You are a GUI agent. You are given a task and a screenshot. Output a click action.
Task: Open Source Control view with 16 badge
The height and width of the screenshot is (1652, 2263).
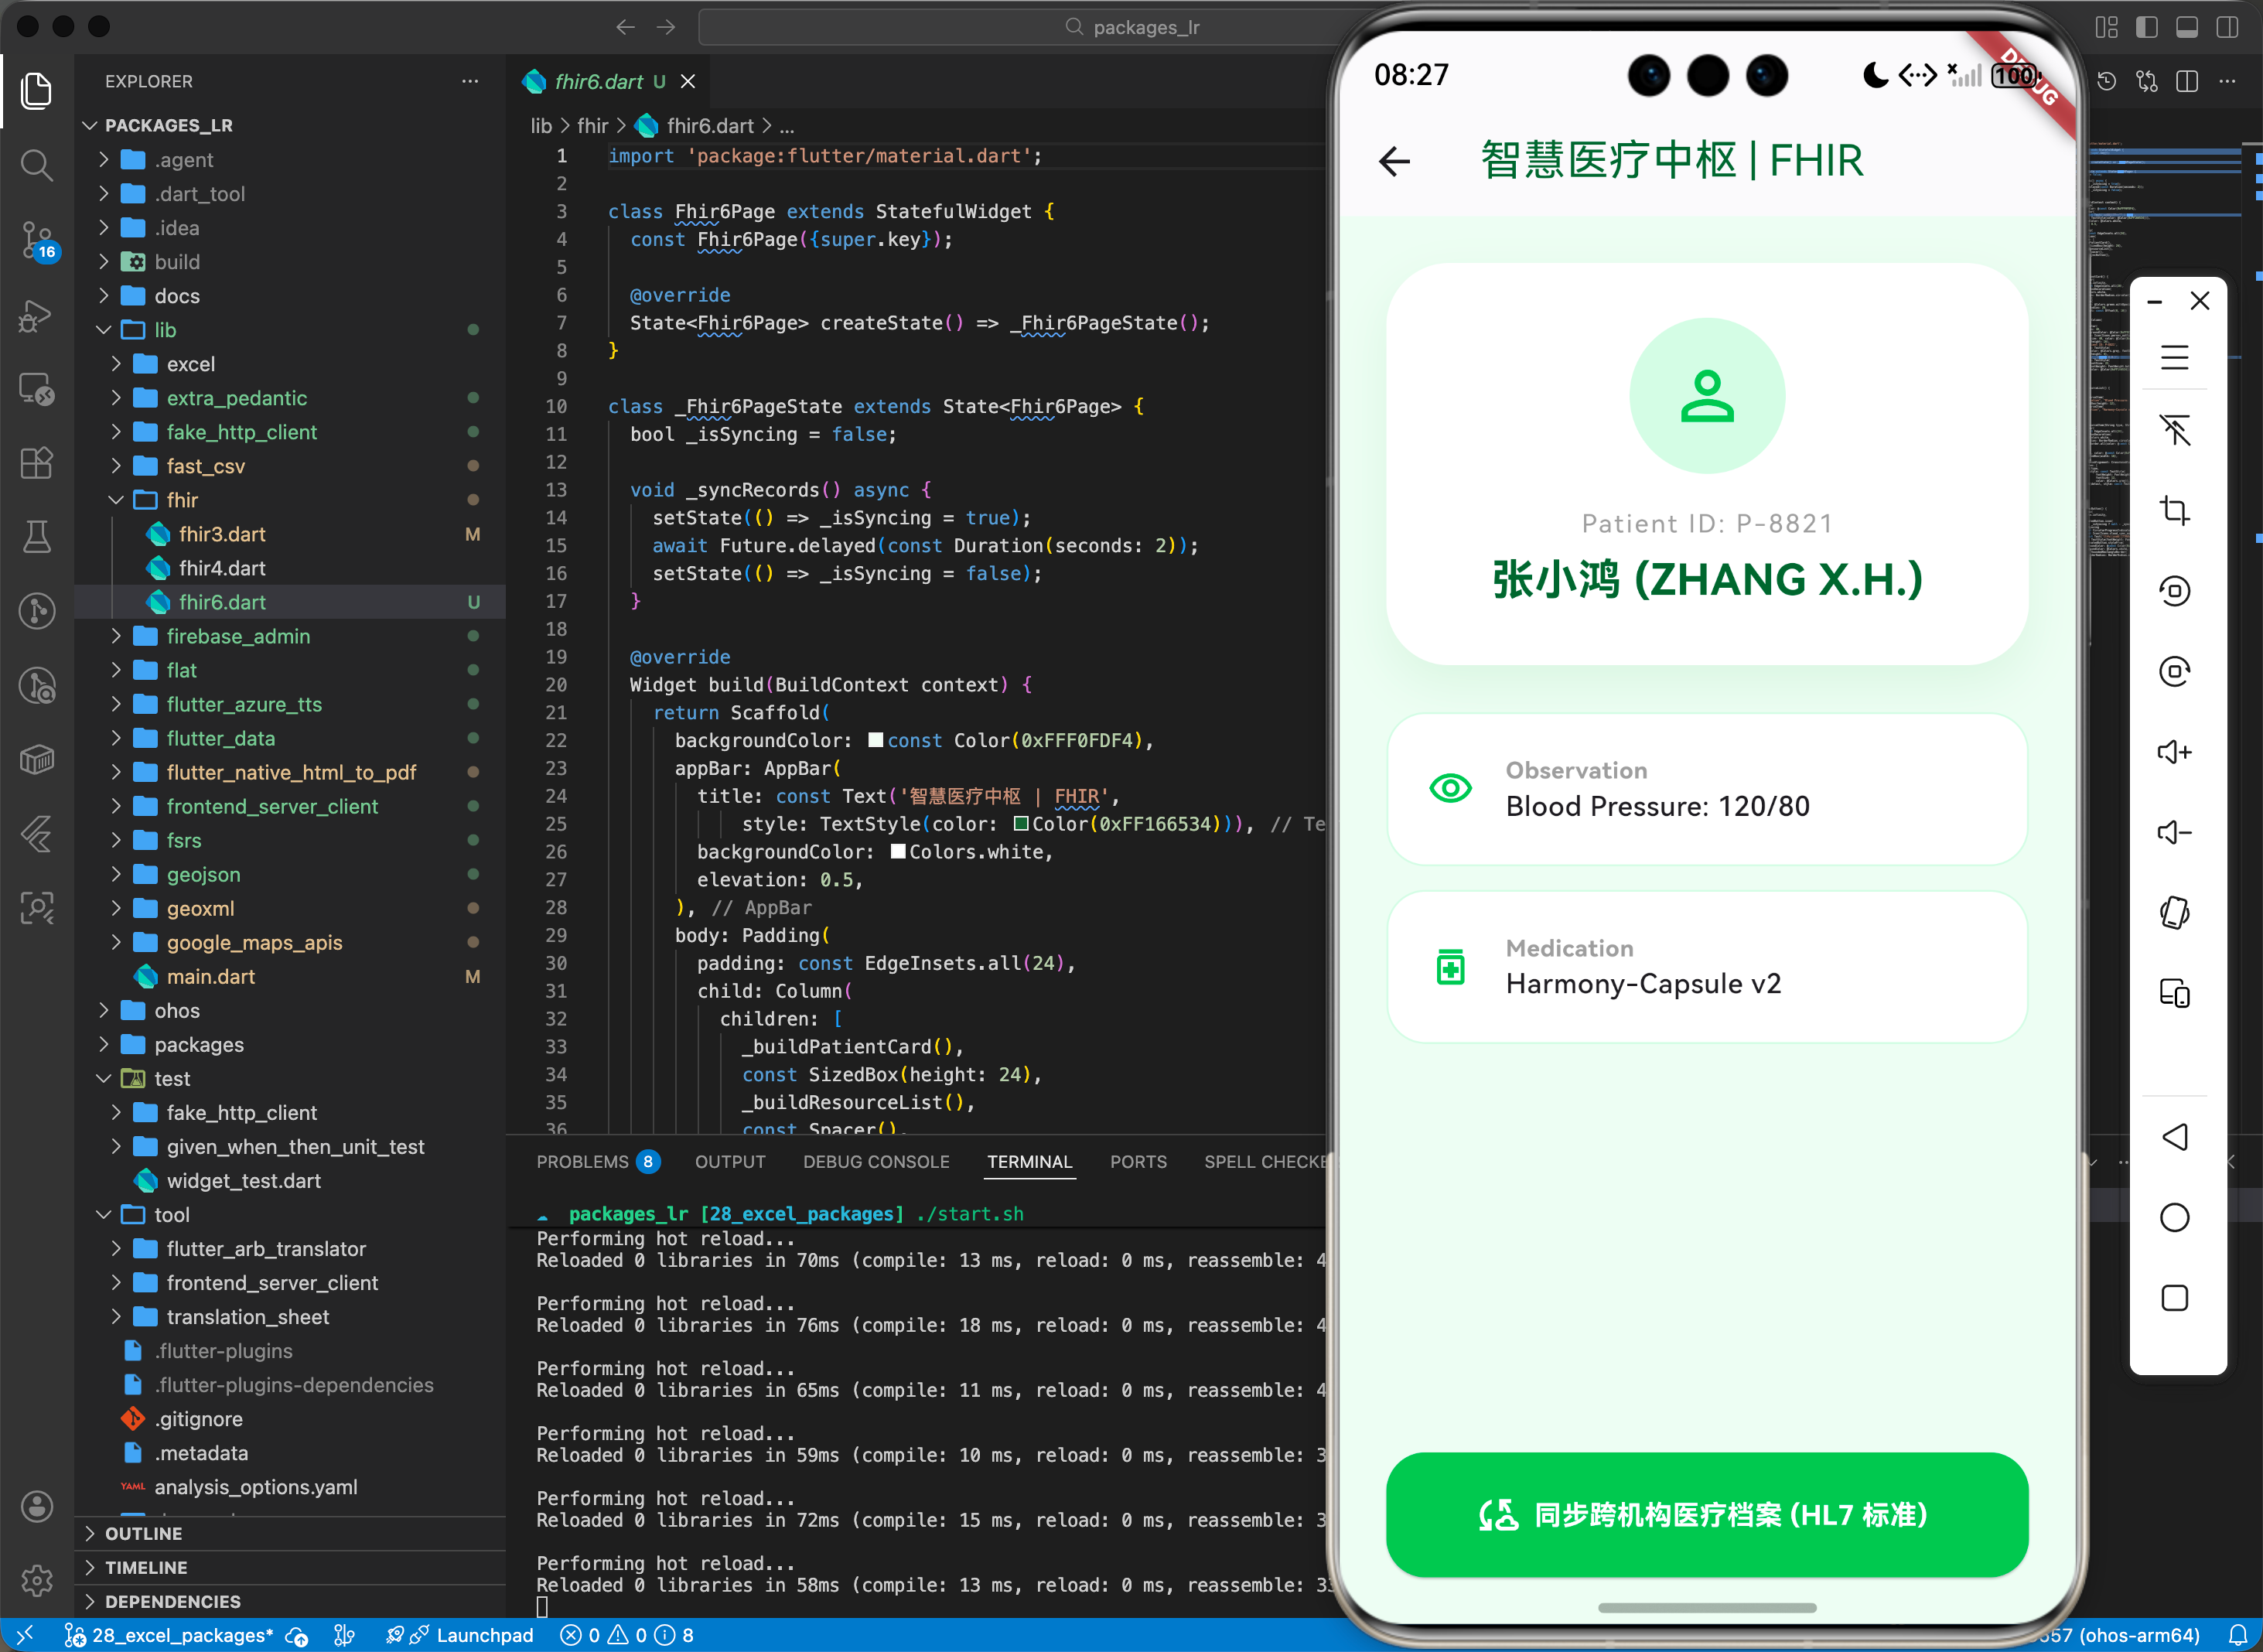pos(37,240)
